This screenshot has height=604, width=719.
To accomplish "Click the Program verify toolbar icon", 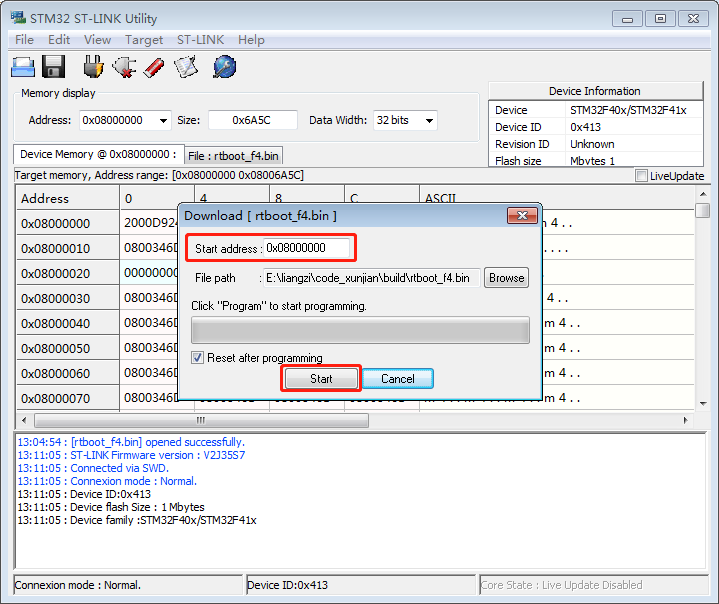I will (186, 67).
